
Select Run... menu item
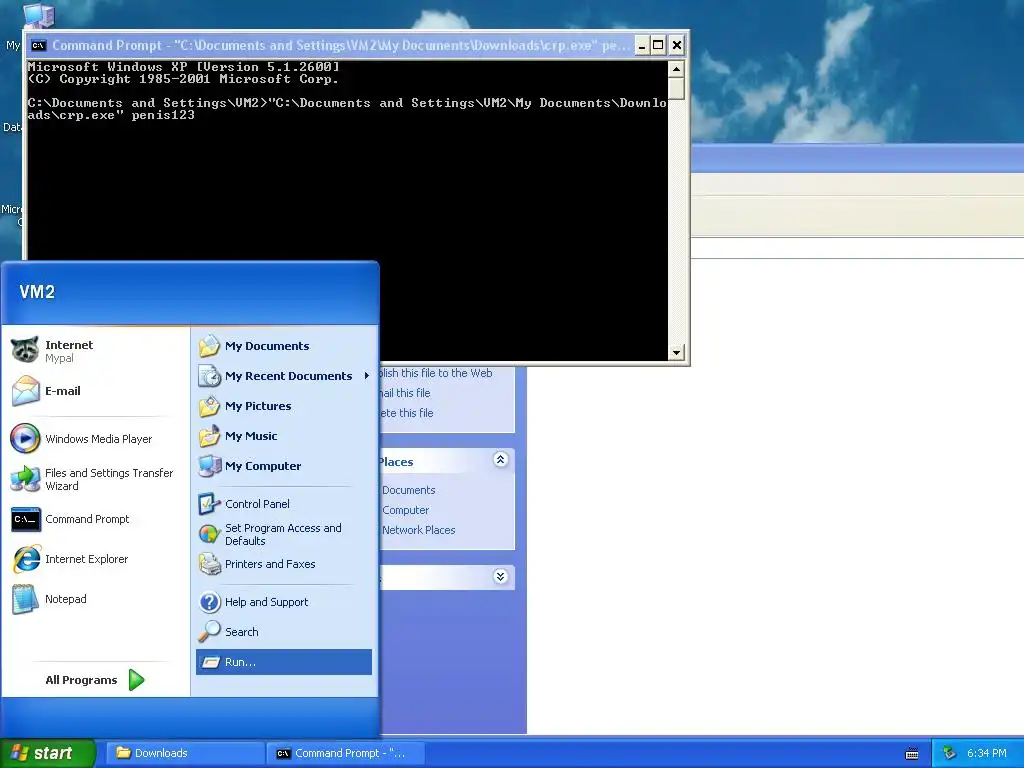point(284,662)
